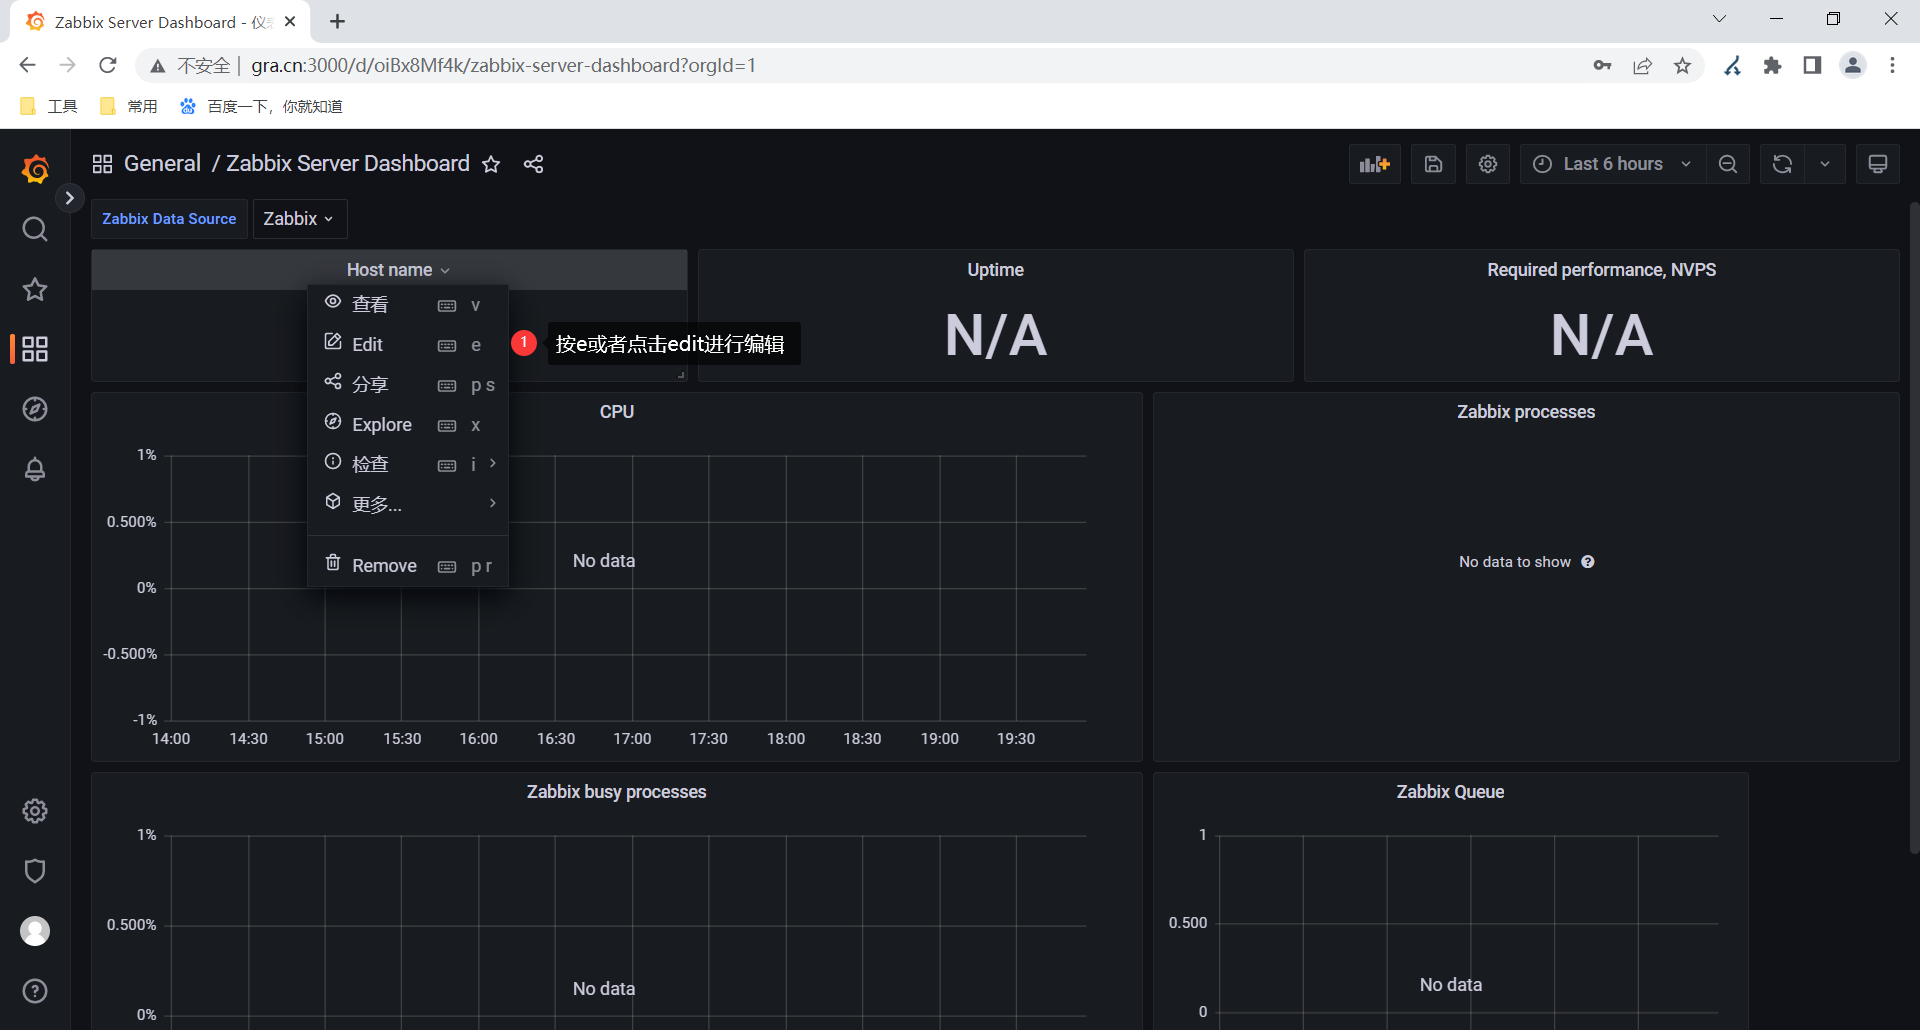Click the Required performance, NVPS panel title

coord(1601,270)
